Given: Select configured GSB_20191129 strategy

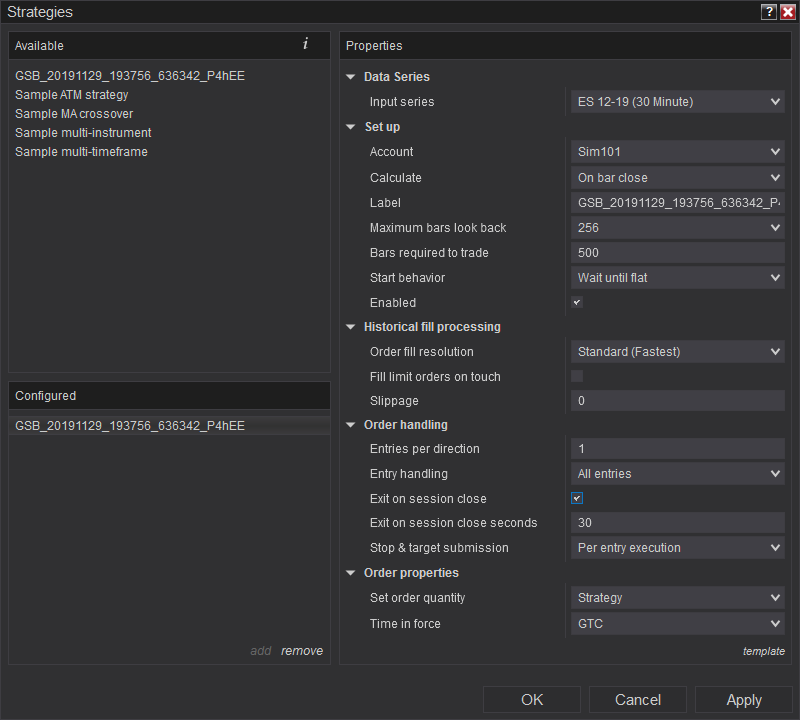Looking at the screenshot, I should click(x=130, y=426).
